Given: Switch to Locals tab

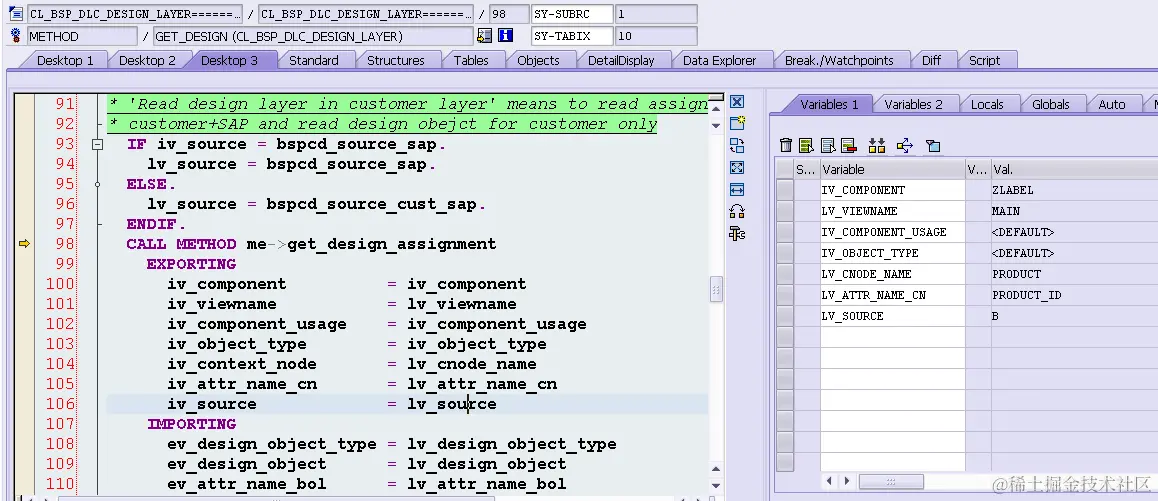Looking at the screenshot, I should point(987,104).
